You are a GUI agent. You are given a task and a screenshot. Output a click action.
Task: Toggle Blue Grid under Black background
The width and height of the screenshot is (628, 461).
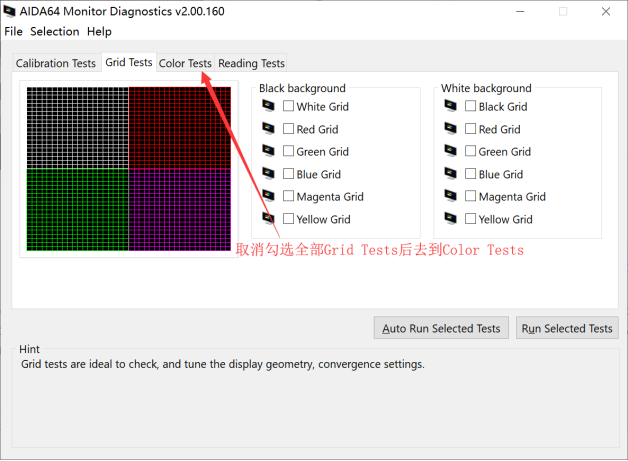coord(288,174)
